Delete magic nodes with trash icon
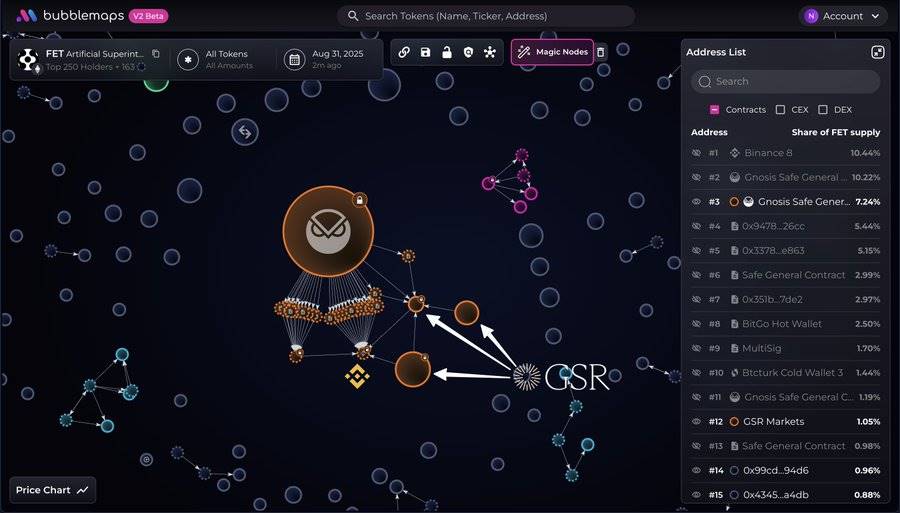The height and width of the screenshot is (513, 900). coord(601,52)
